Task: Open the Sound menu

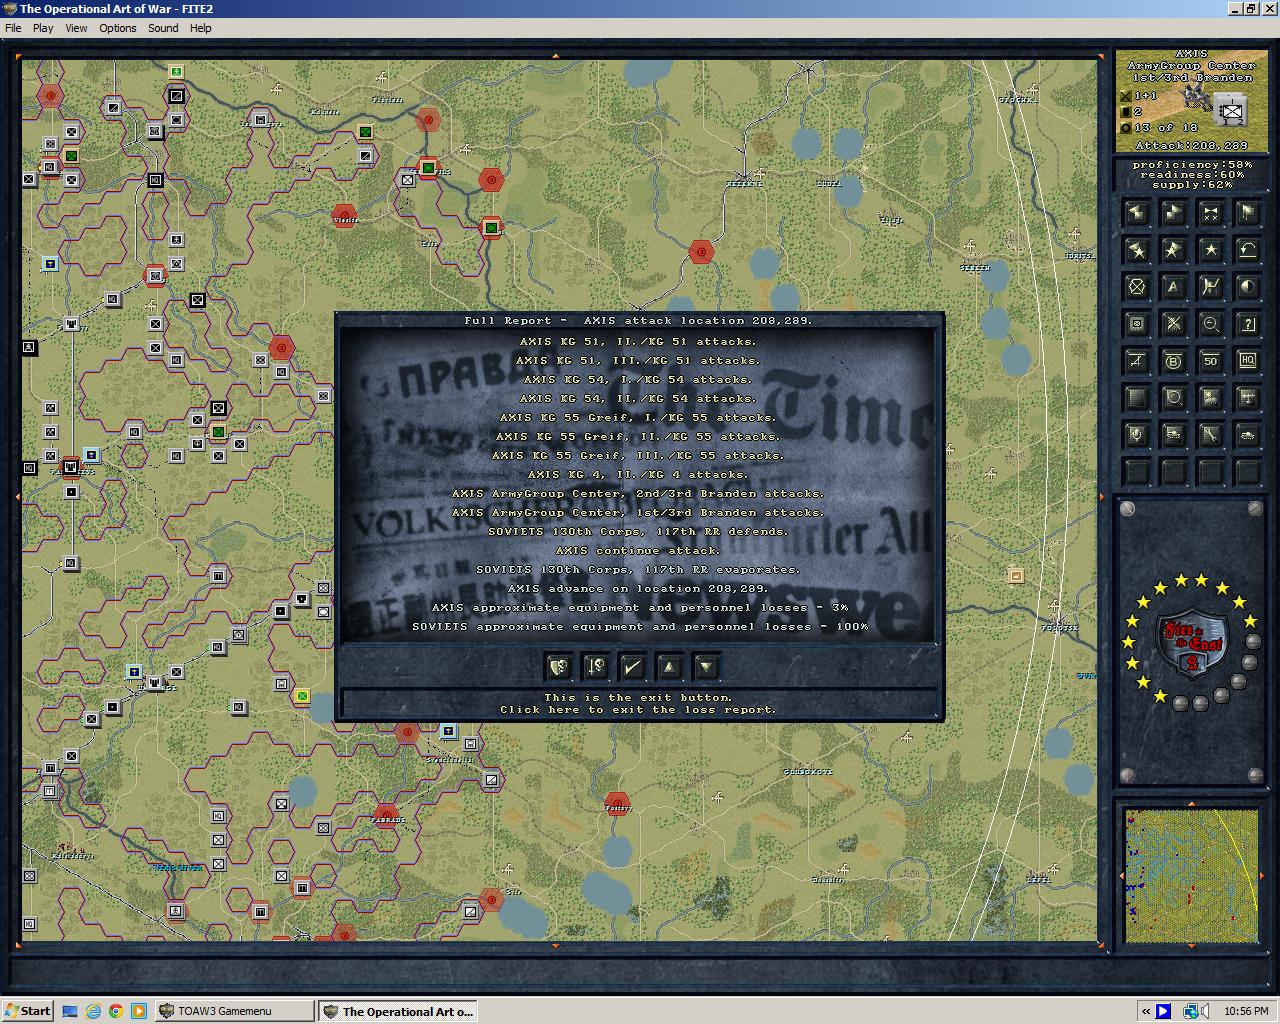Action: 163,28
